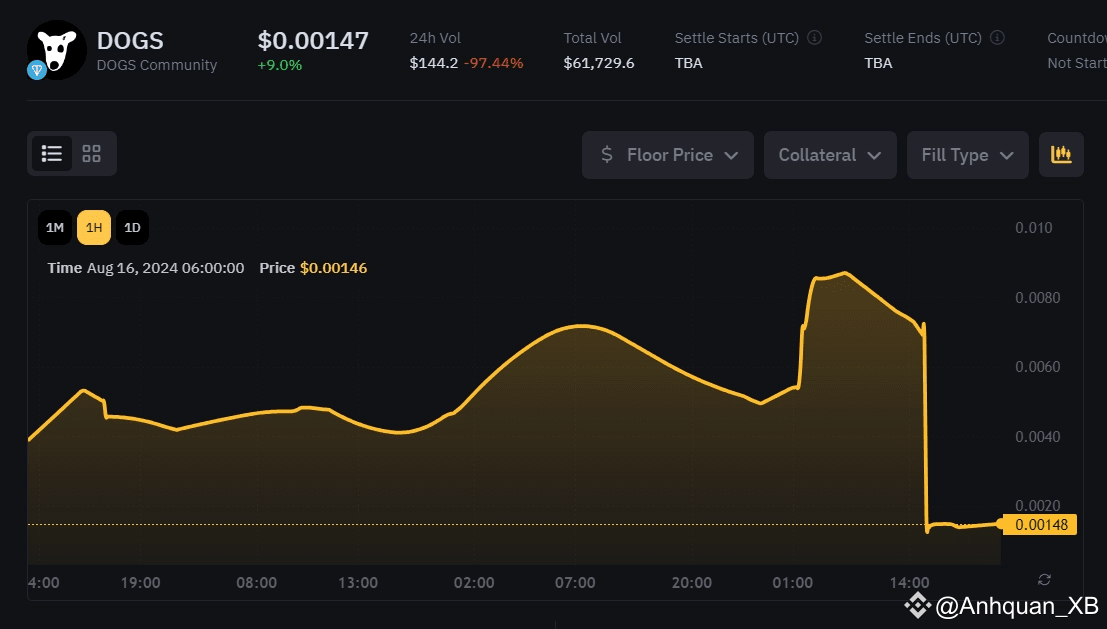Click the 07:00 axis label

click(x=575, y=583)
